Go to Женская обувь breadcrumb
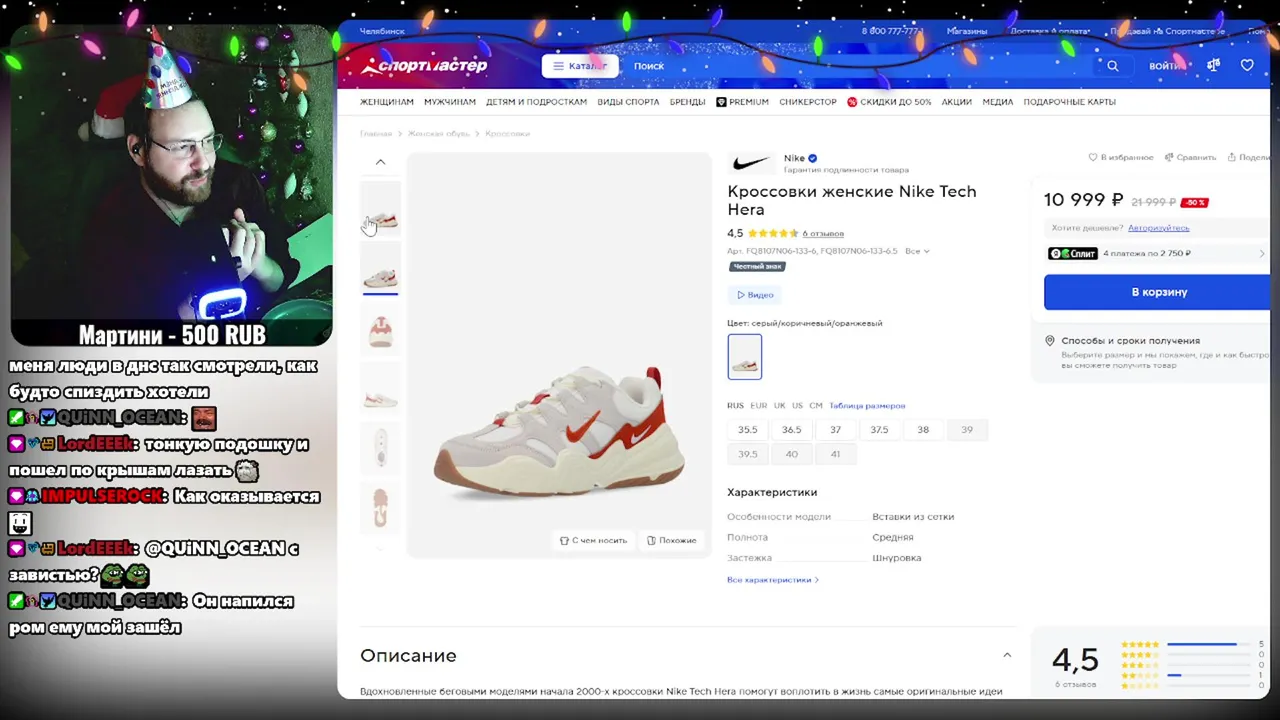This screenshot has width=1280, height=720. [x=438, y=133]
